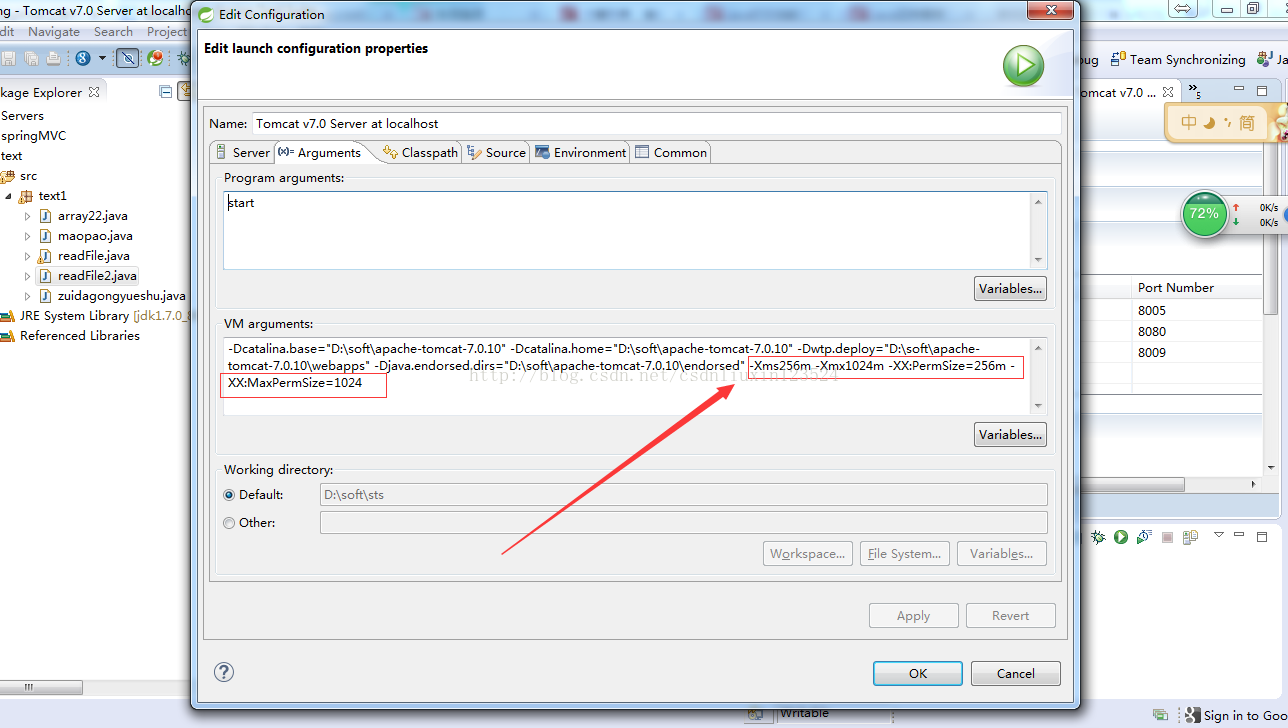Click the help question mark icon

click(224, 672)
